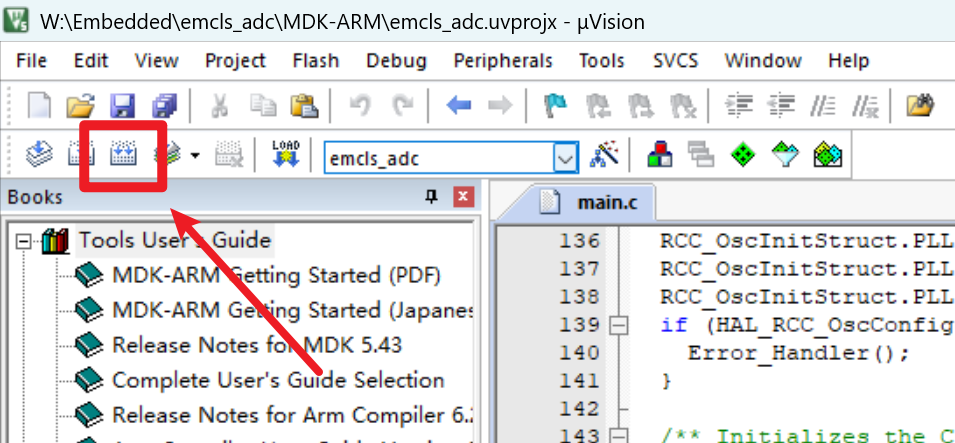Click the Save All icon
This screenshot has width=955, height=443.
164,105
